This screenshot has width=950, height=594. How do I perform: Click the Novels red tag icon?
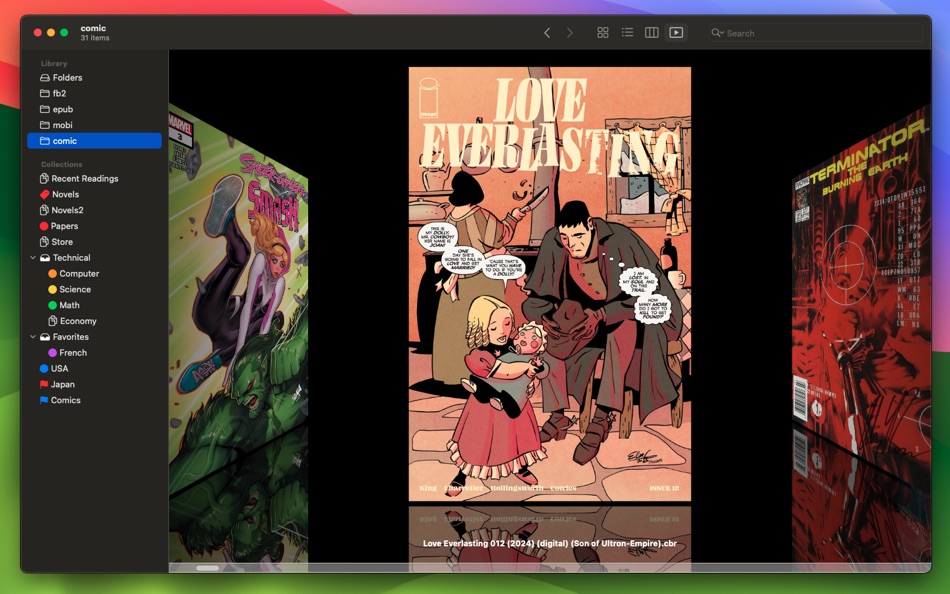click(44, 194)
